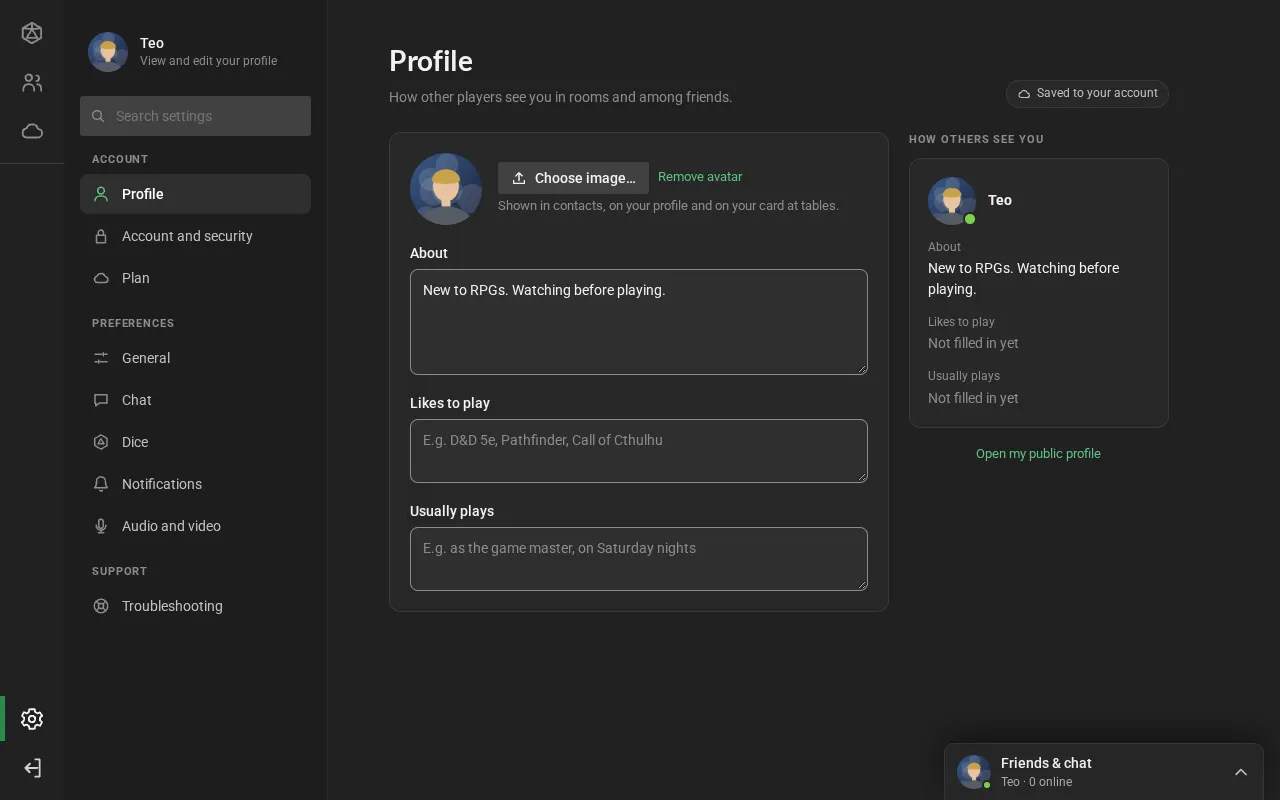Click the "Not filled in yet" text under Likes to play
This screenshot has height=800, width=1280.
[x=973, y=343]
